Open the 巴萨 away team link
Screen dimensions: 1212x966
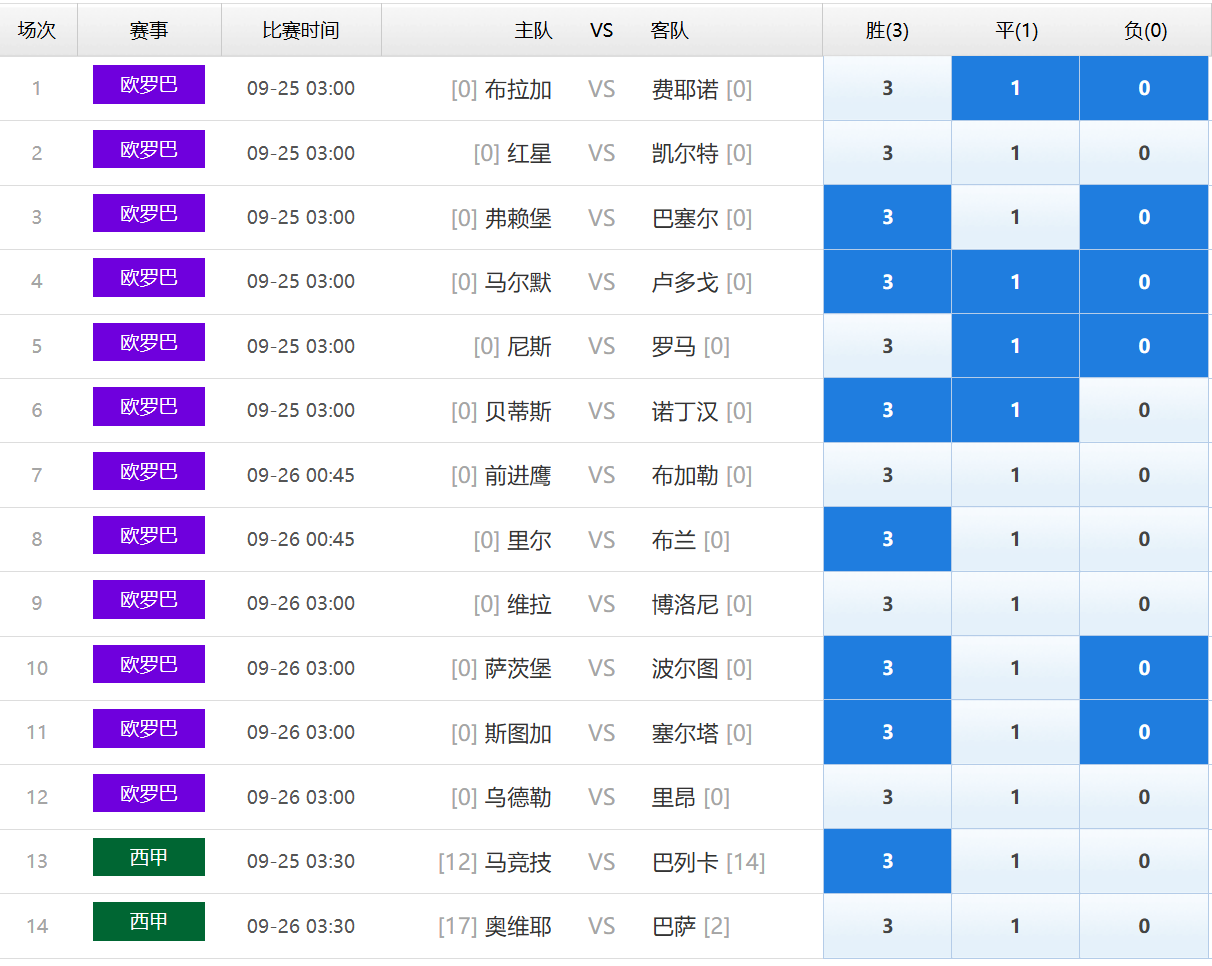coord(674,927)
